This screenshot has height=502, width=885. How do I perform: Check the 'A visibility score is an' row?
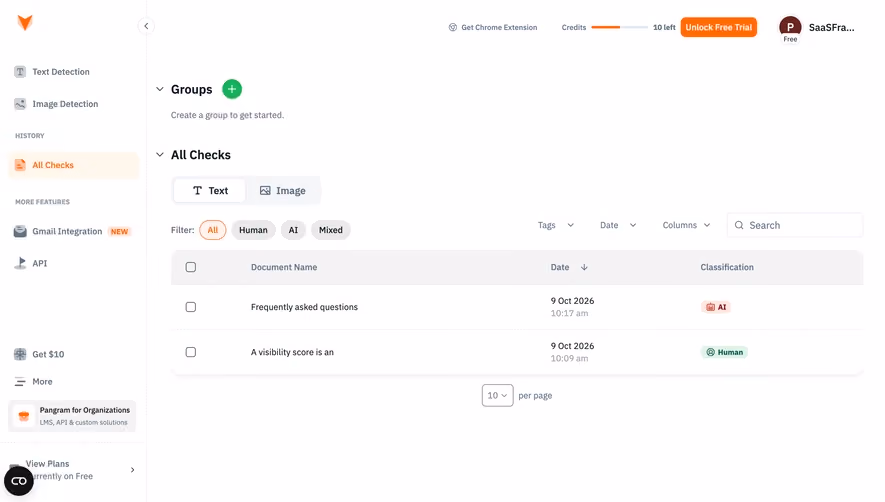[191, 352]
